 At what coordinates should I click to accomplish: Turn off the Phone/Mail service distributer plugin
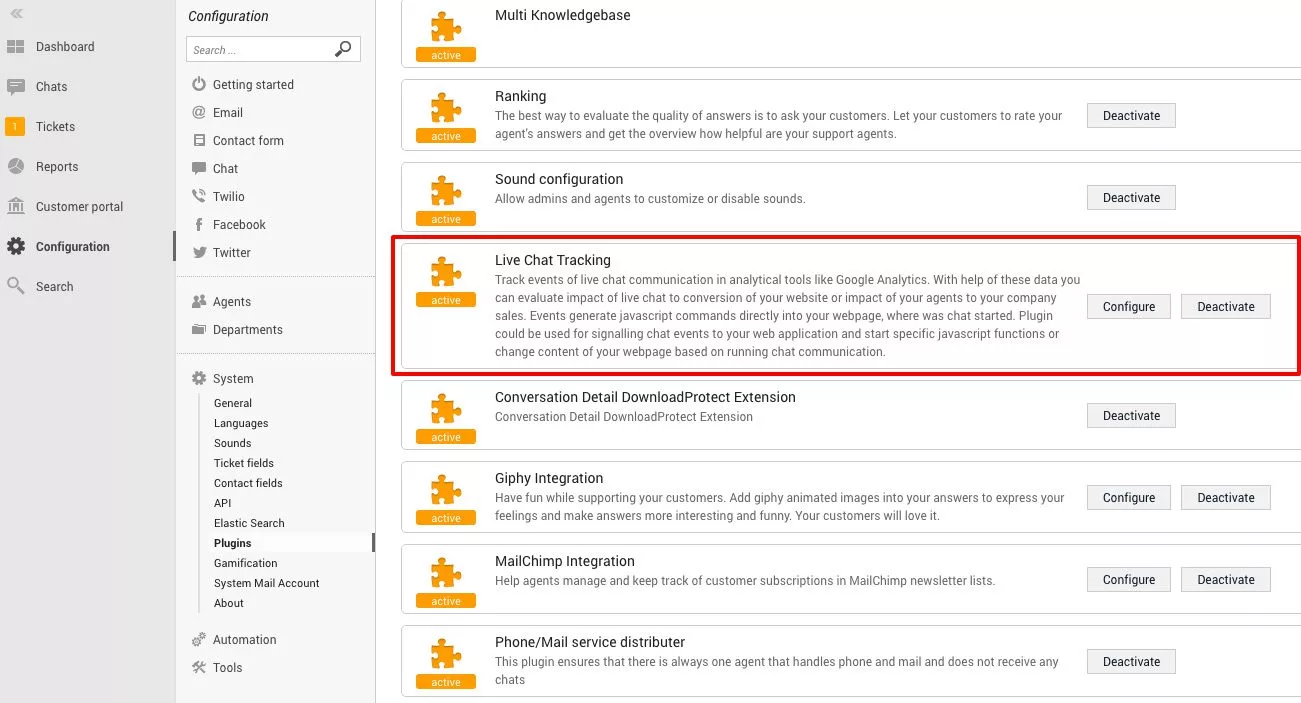coord(1130,661)
